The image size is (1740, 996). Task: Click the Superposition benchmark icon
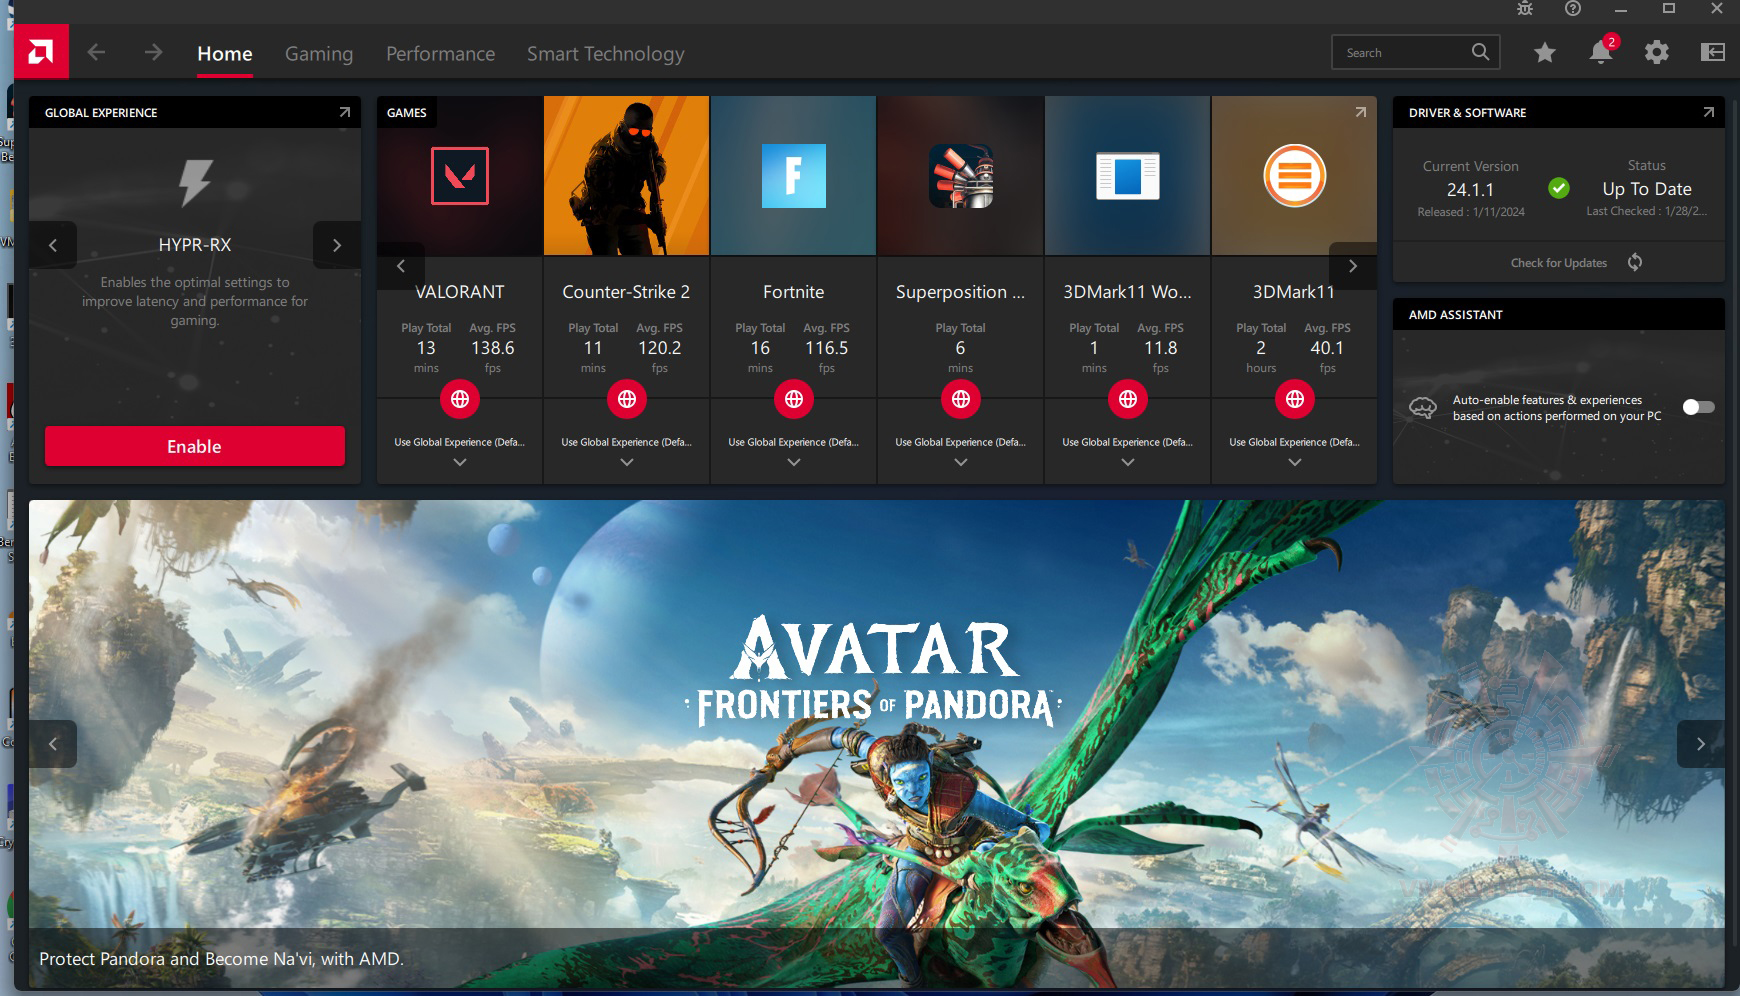point(961,176)
